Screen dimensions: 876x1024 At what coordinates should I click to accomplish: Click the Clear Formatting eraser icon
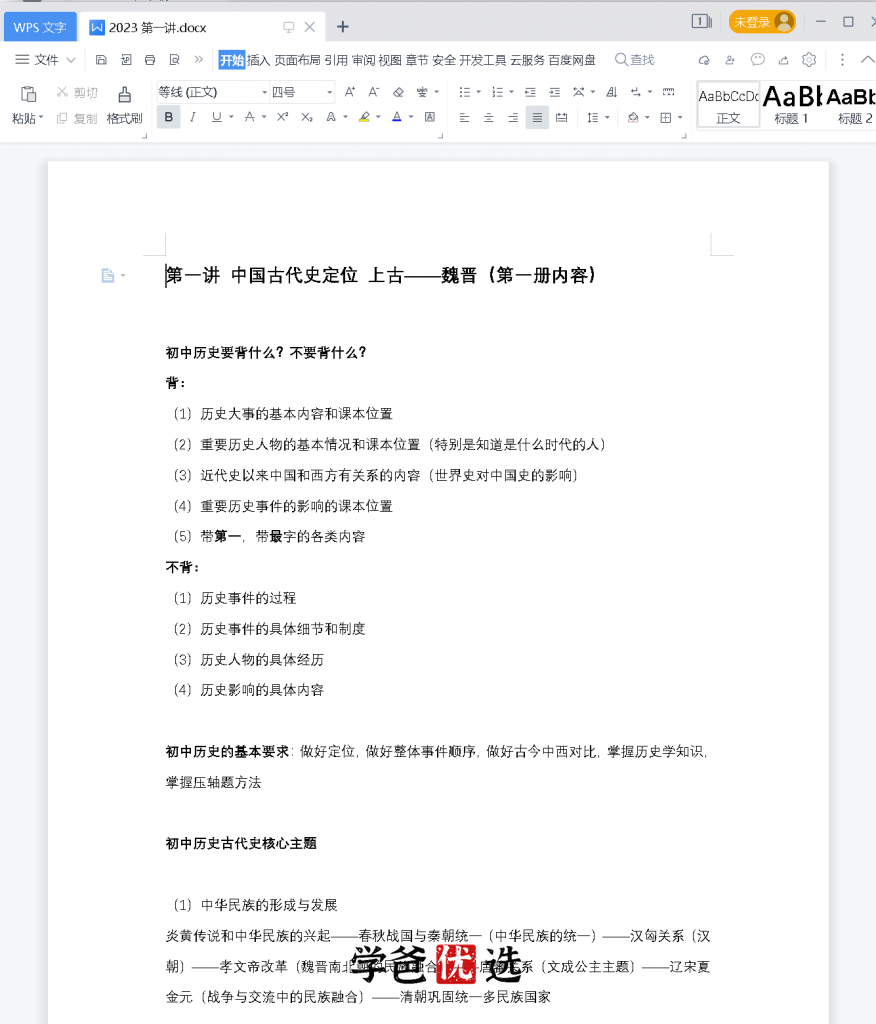point(398,92)
